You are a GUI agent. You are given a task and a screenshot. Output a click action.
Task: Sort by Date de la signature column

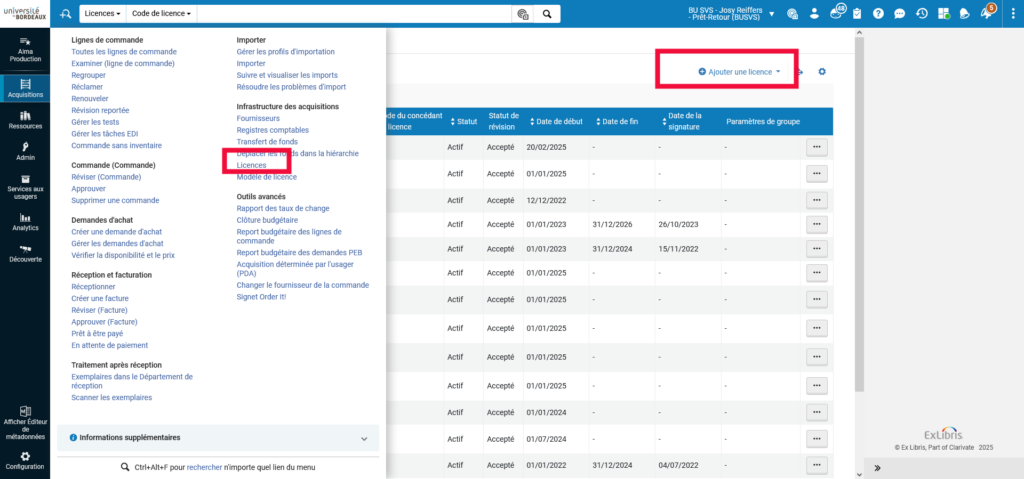point(681,122)
